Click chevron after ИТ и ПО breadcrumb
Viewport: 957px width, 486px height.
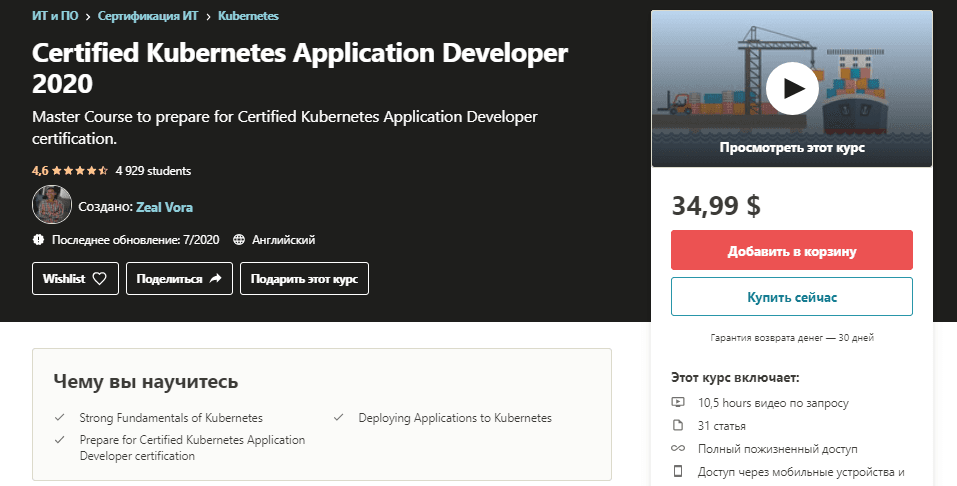tap(88, 16)
